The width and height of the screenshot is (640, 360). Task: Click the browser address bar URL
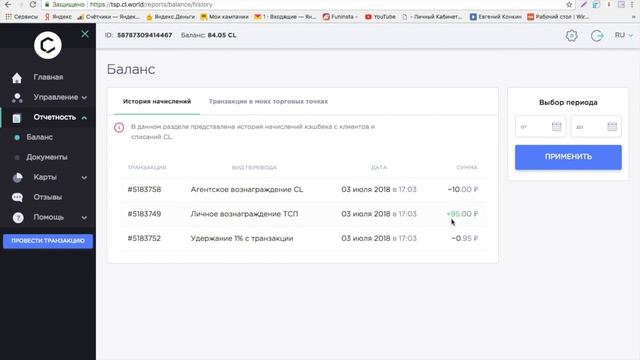pyautogui.click(x=151, y=4)
